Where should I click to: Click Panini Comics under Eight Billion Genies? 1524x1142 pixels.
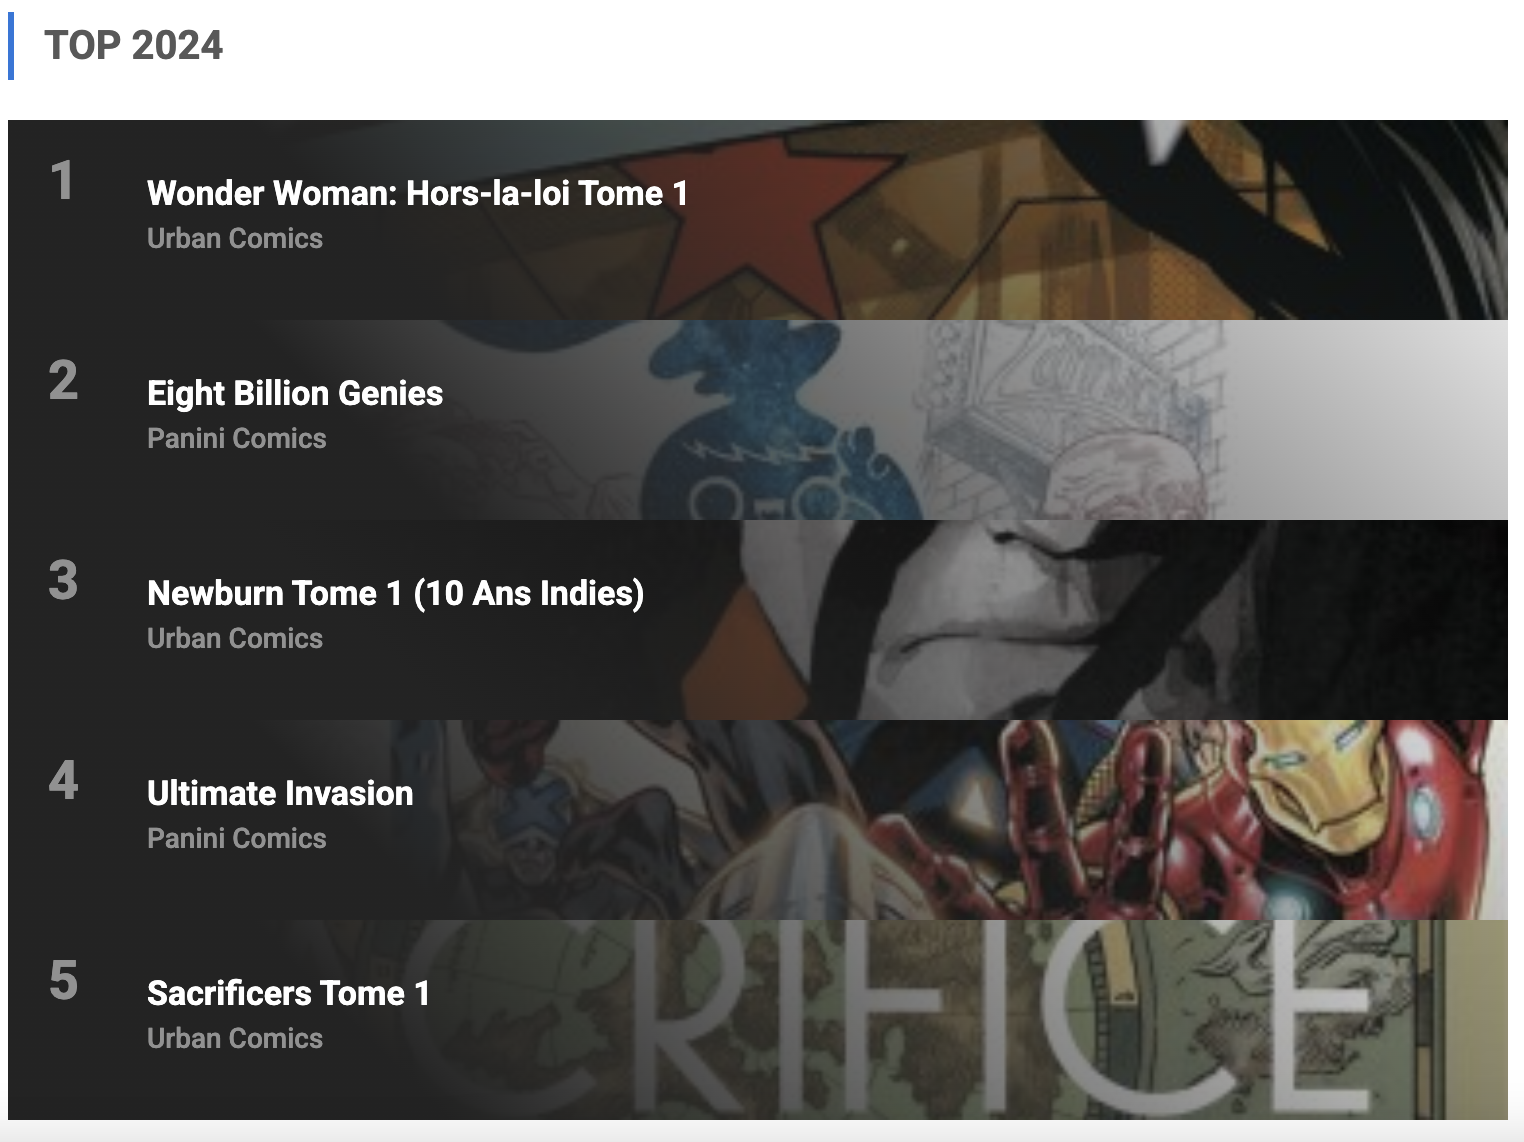click(237, 438)
